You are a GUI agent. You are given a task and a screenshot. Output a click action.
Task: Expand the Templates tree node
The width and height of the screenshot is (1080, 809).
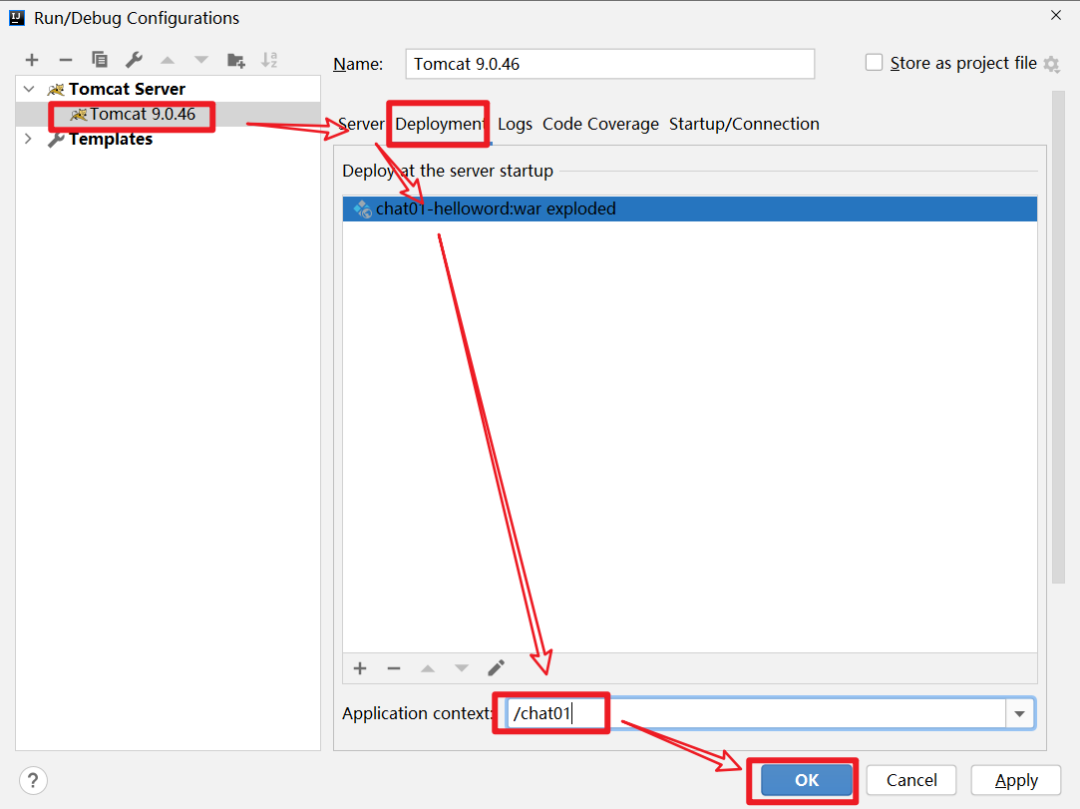28,138
